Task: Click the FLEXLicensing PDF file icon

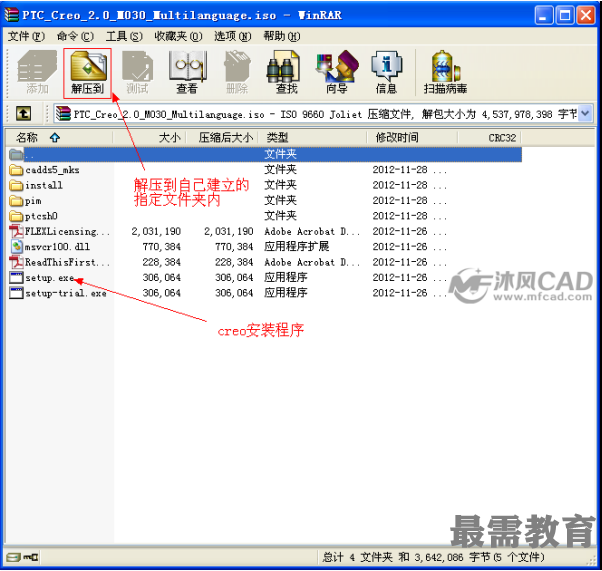Action: (16, 231)
